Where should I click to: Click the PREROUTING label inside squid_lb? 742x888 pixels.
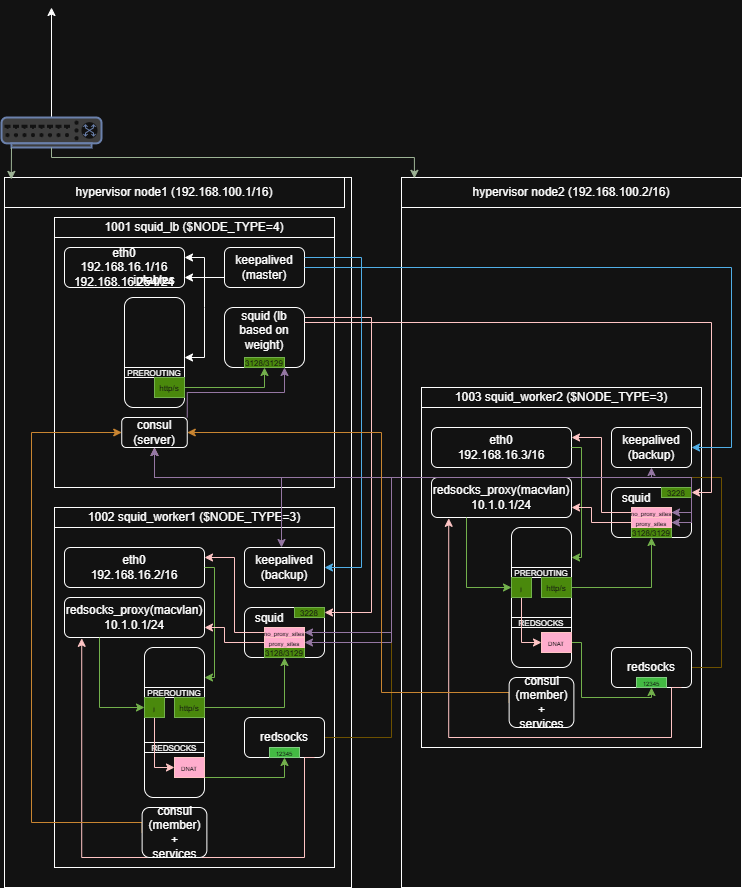154,373
